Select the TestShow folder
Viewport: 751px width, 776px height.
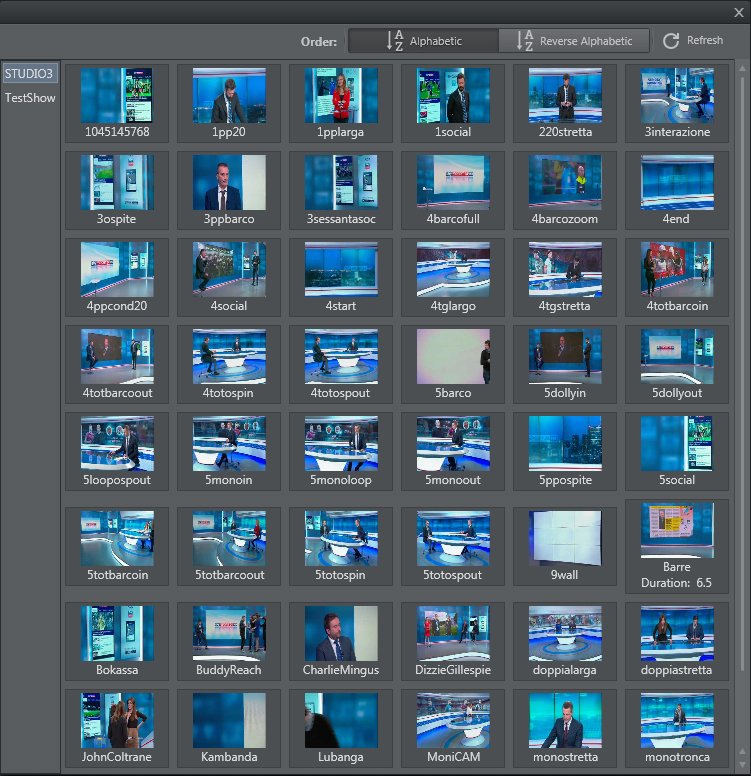tap(30, 98)
